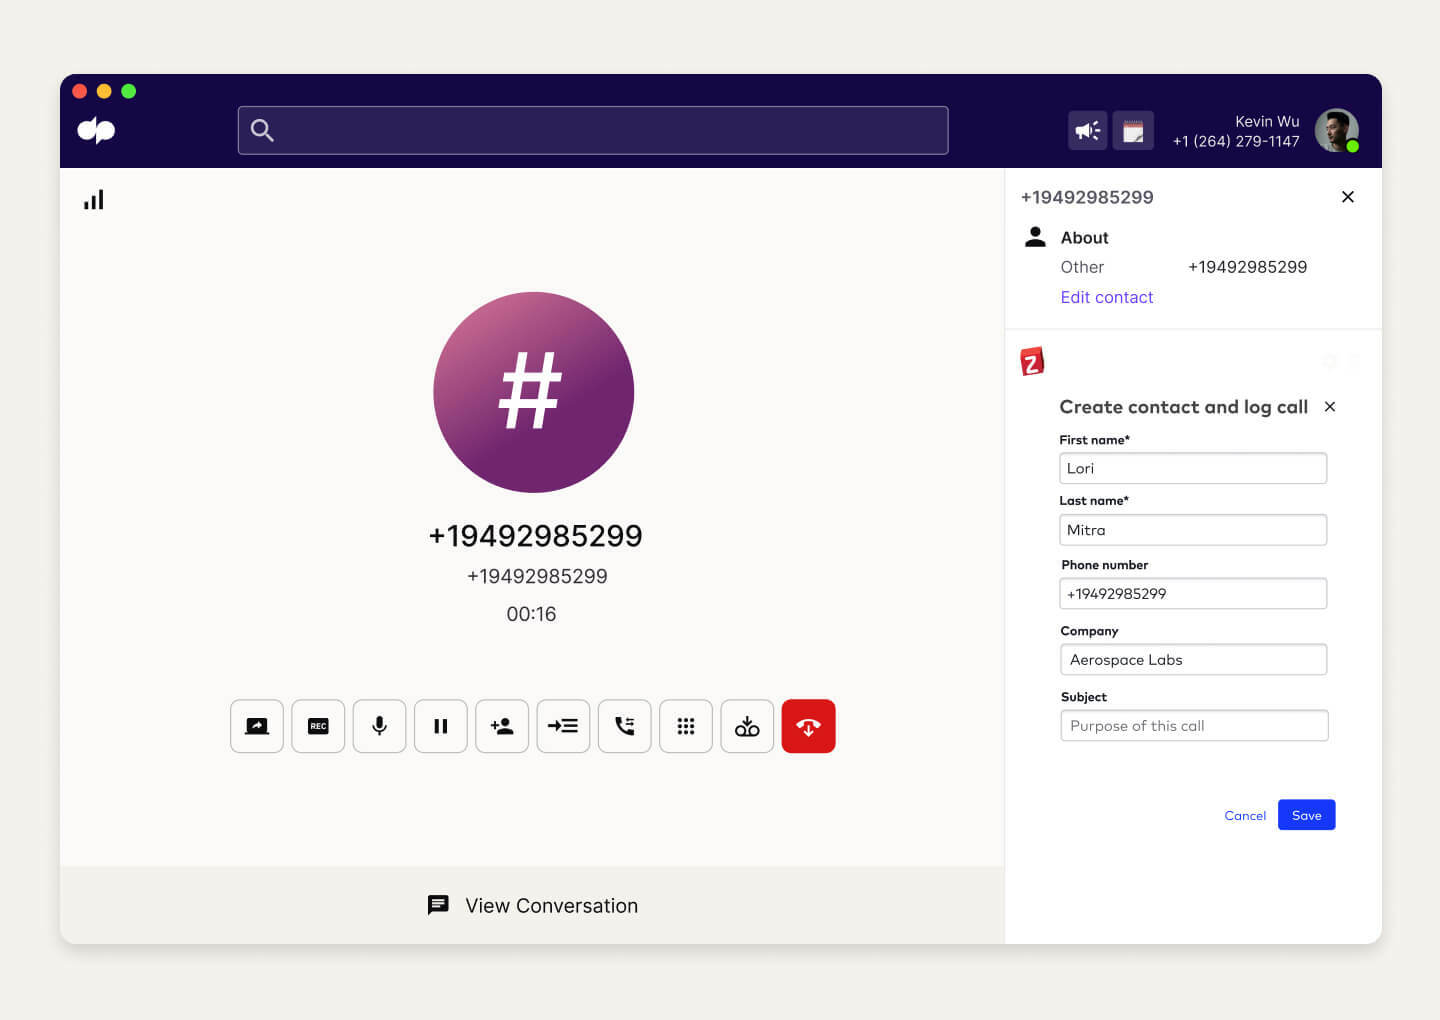Open the calendar notes icon in the header
The image size is (1440, 1020).
pos(1133,130)
